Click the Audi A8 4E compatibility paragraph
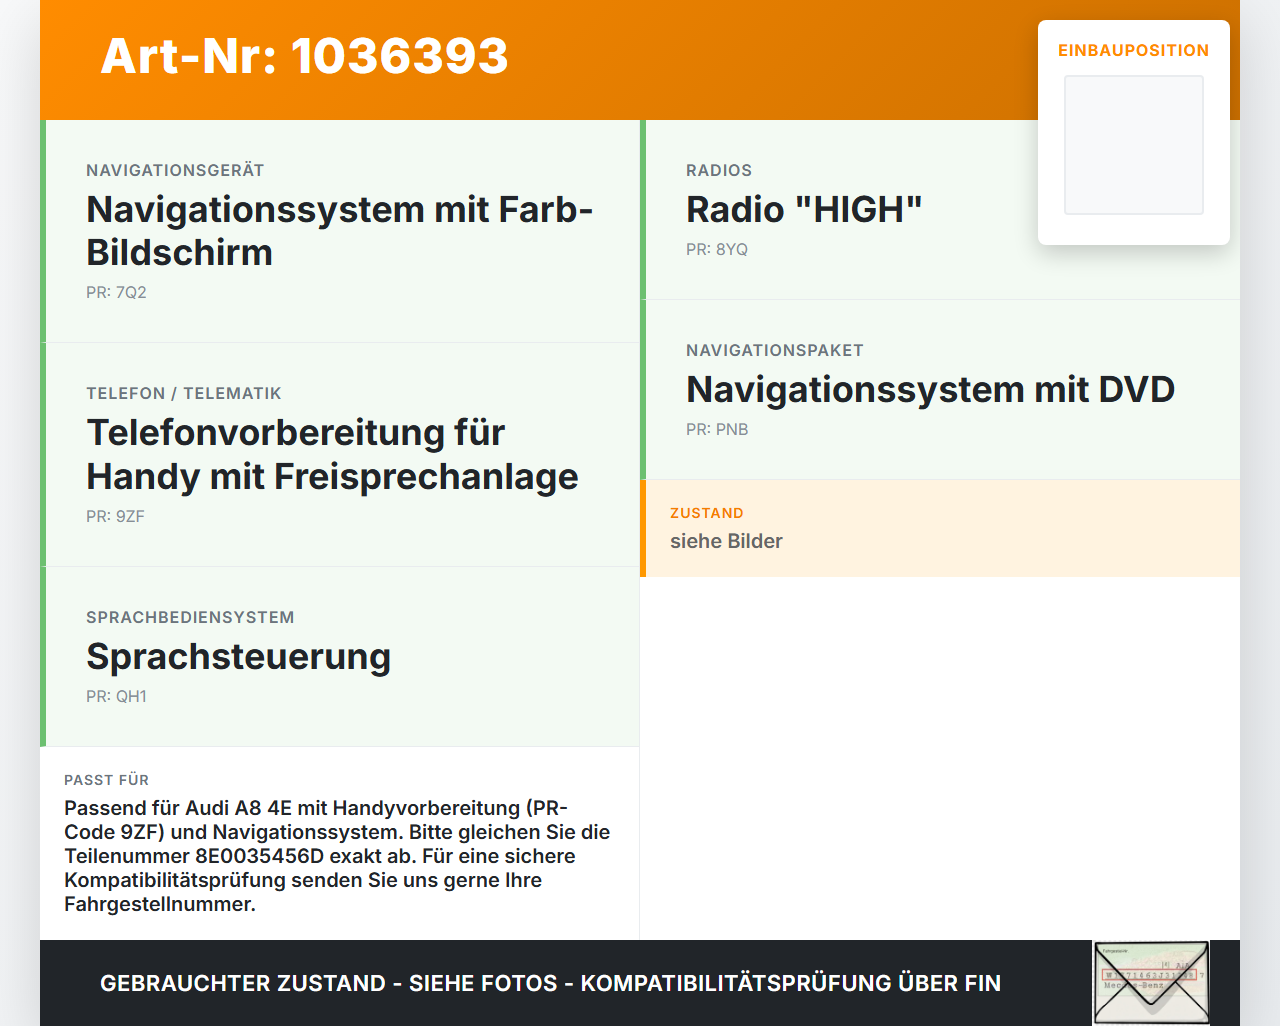1280x1026 pixels. click(337, 856)
